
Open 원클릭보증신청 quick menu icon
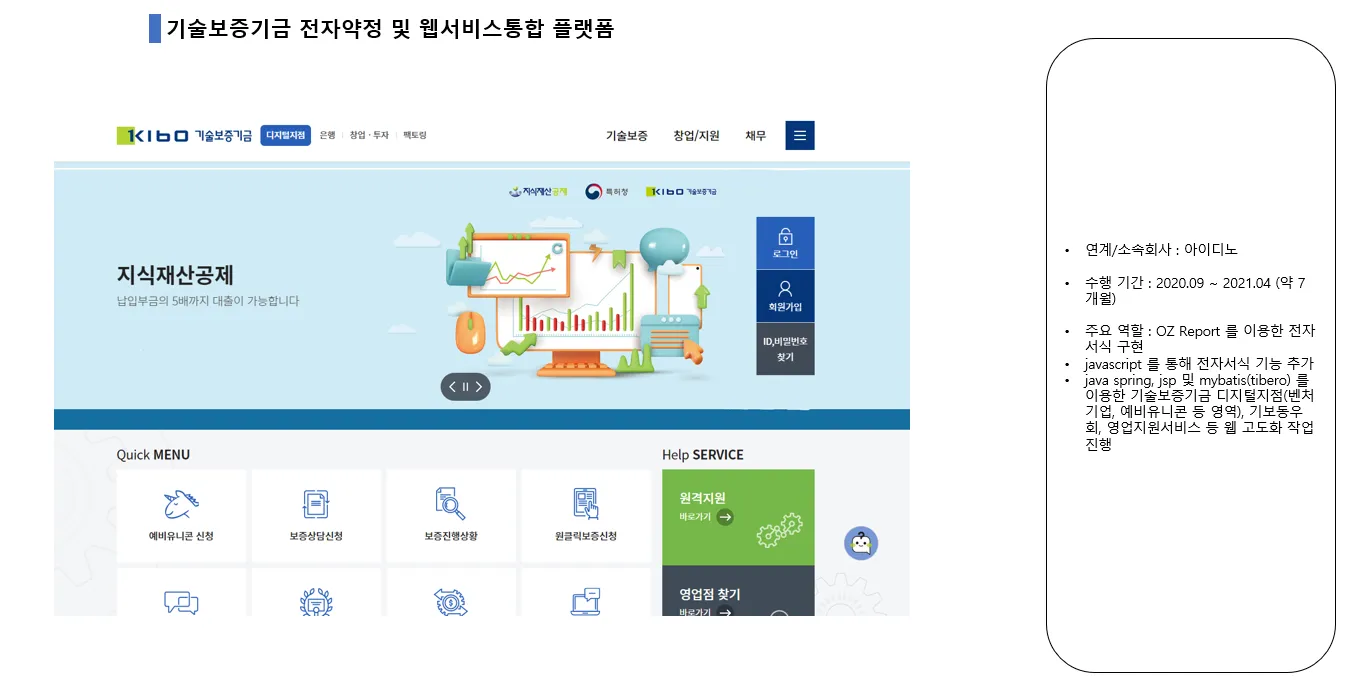tap(586, 505)
